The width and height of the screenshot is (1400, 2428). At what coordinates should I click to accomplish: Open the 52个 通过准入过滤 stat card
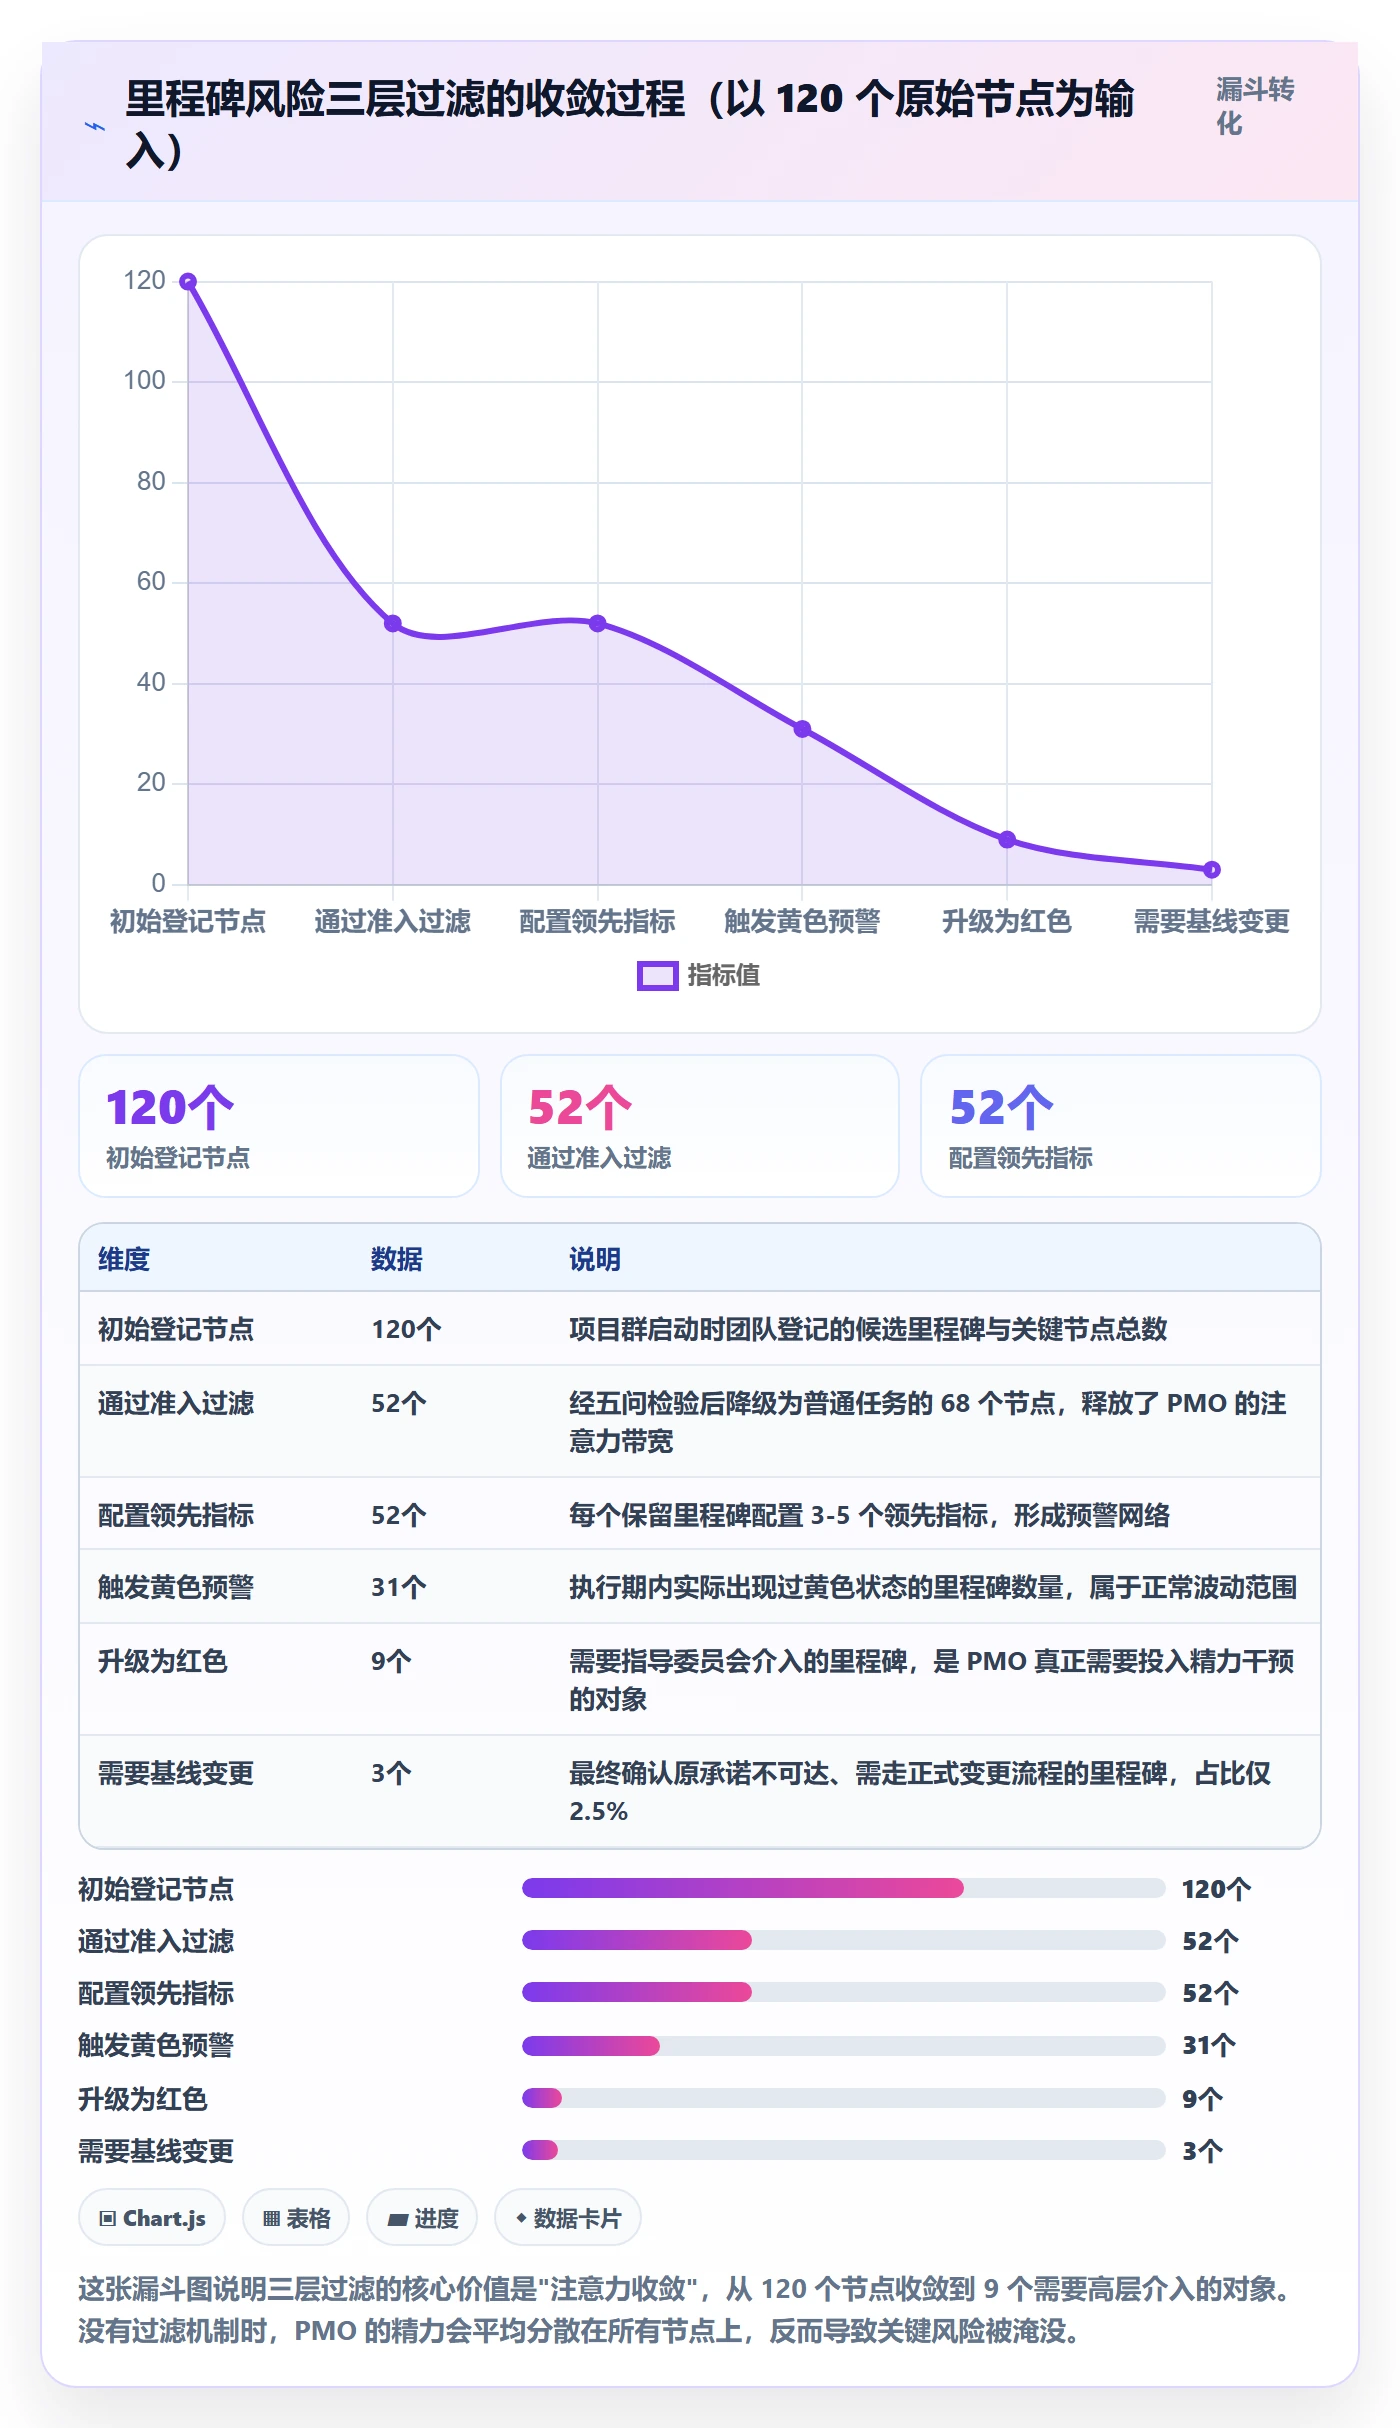(x=700, y=1126)
